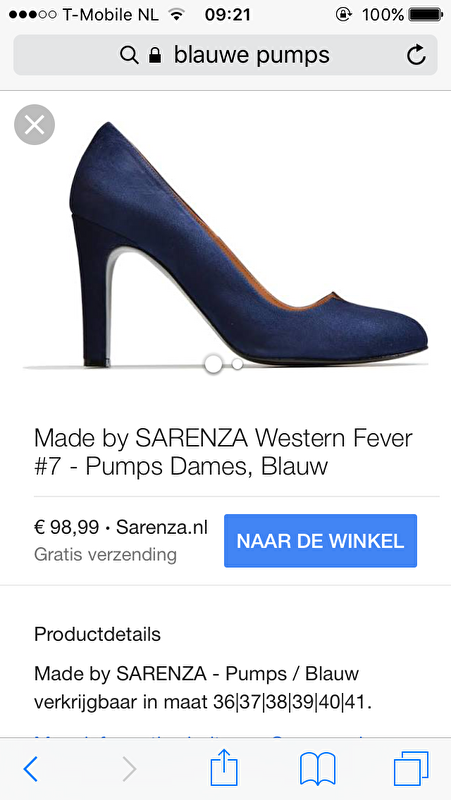This screenshot has height=800, width=451.
Task: Tap the Wi-Fi icon in status bar
Action: (x=176, y=14)
